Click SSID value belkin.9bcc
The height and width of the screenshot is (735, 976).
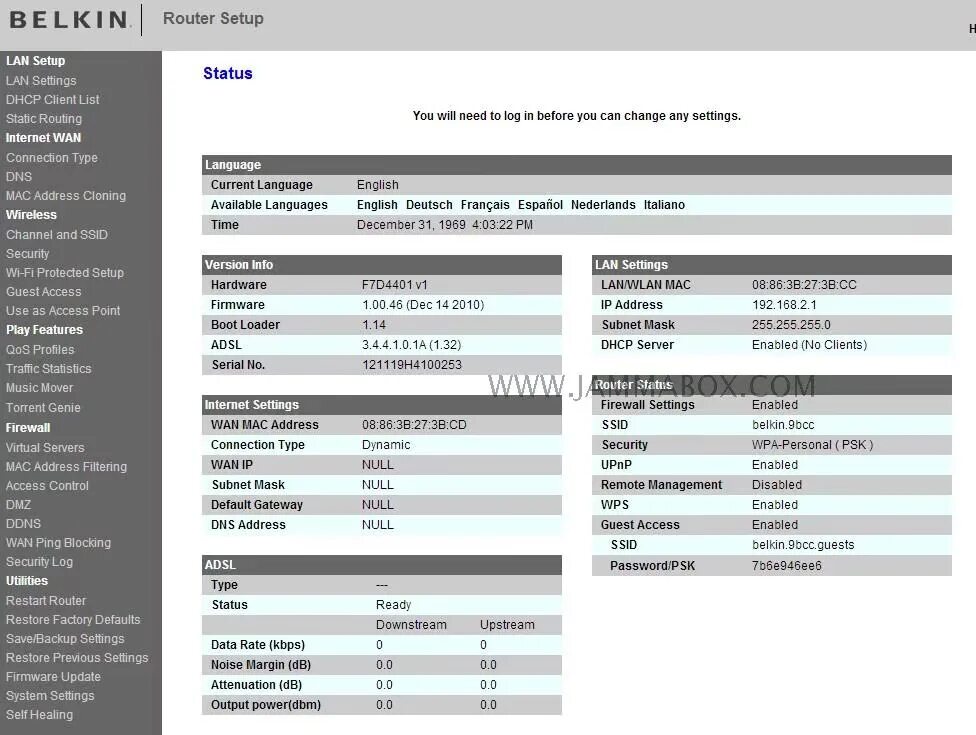[x=783, y=425]
